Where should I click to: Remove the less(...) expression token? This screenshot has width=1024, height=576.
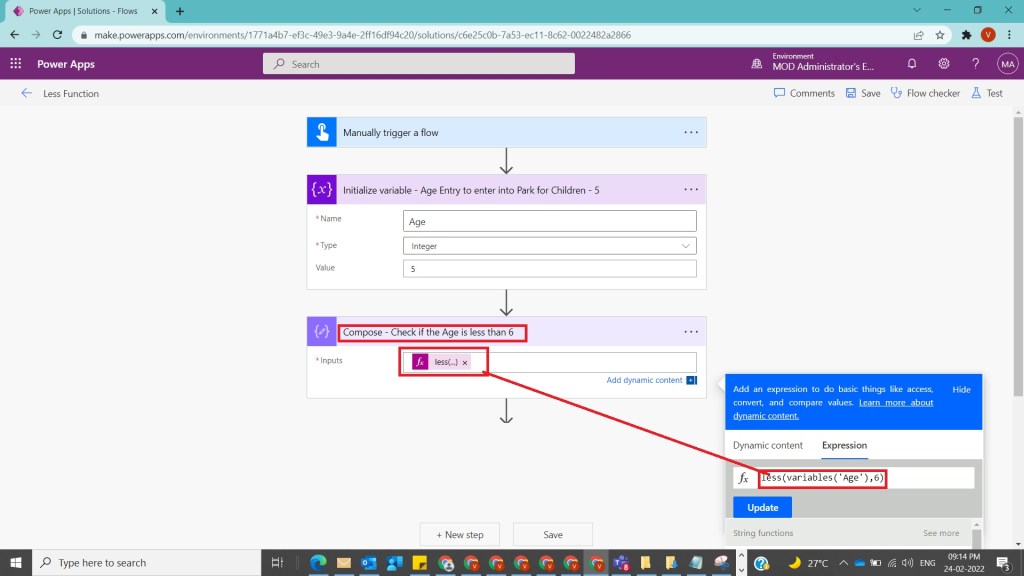[x=465, y=362]
